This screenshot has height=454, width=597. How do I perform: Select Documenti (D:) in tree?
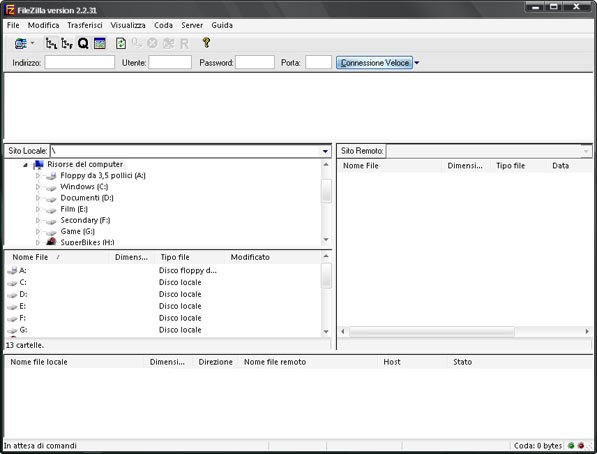(87, 198)
